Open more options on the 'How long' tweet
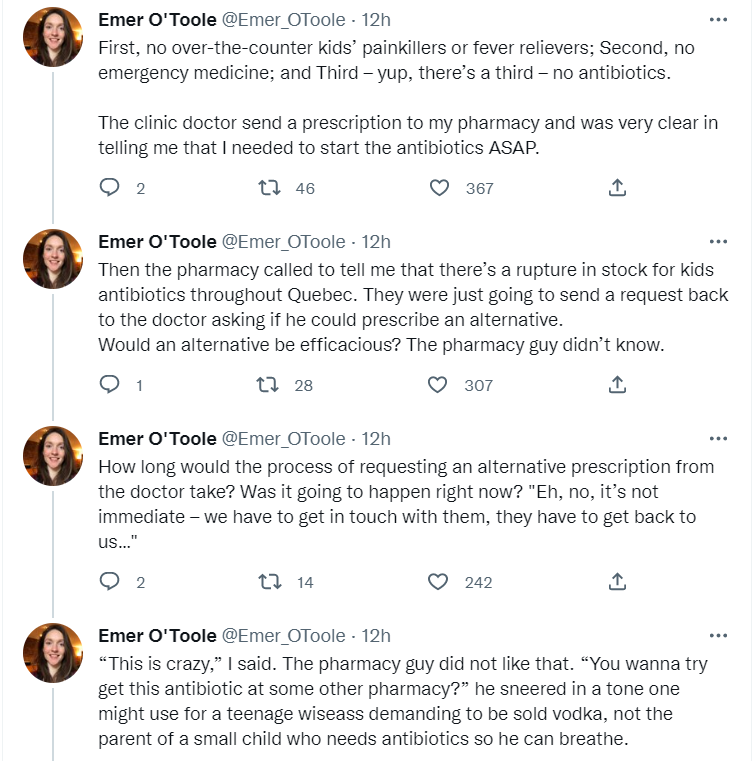The width and height of the screenshot is (755, 761). (x=718, y=438)
